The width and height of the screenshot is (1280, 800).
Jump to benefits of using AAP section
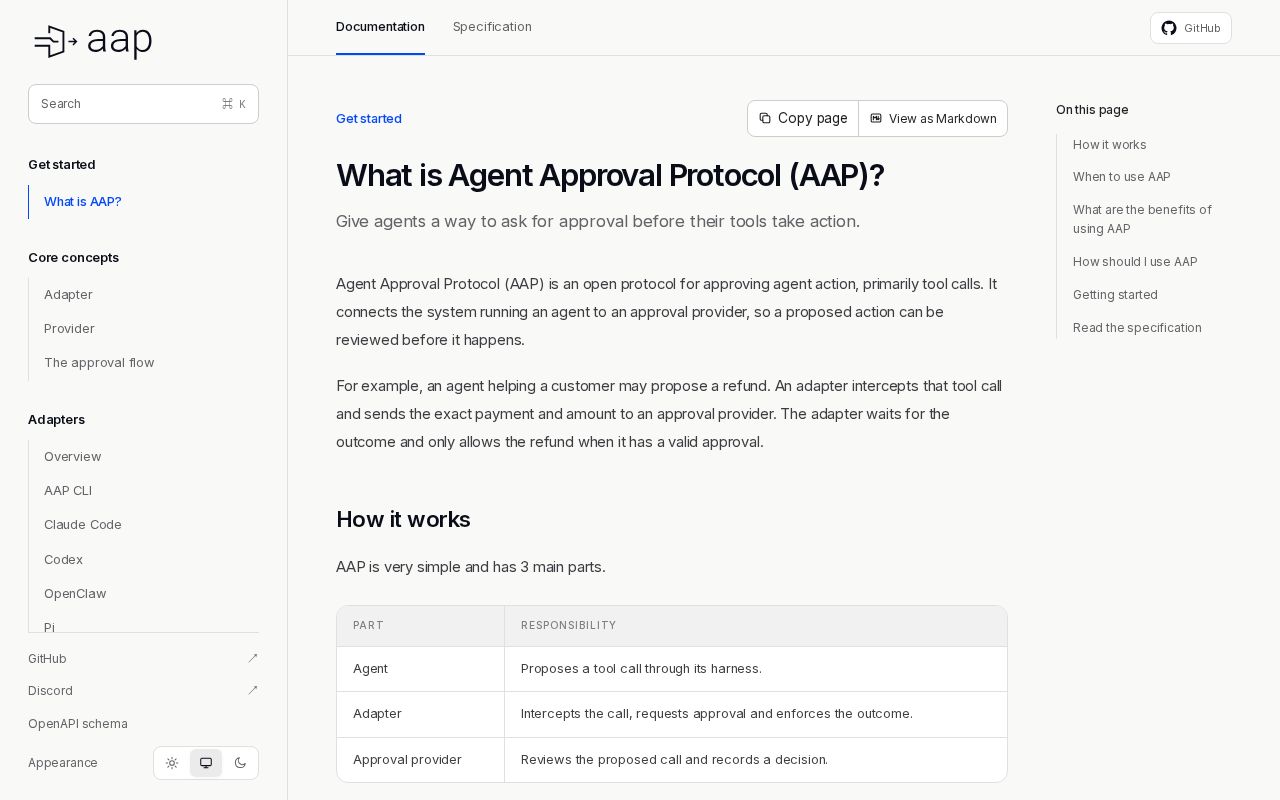1142,219
